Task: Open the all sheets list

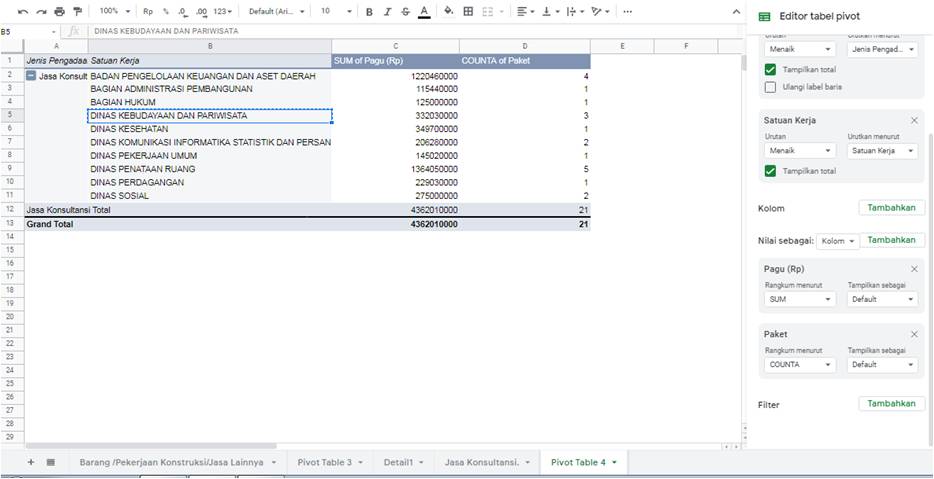Action: pos(51,462)
